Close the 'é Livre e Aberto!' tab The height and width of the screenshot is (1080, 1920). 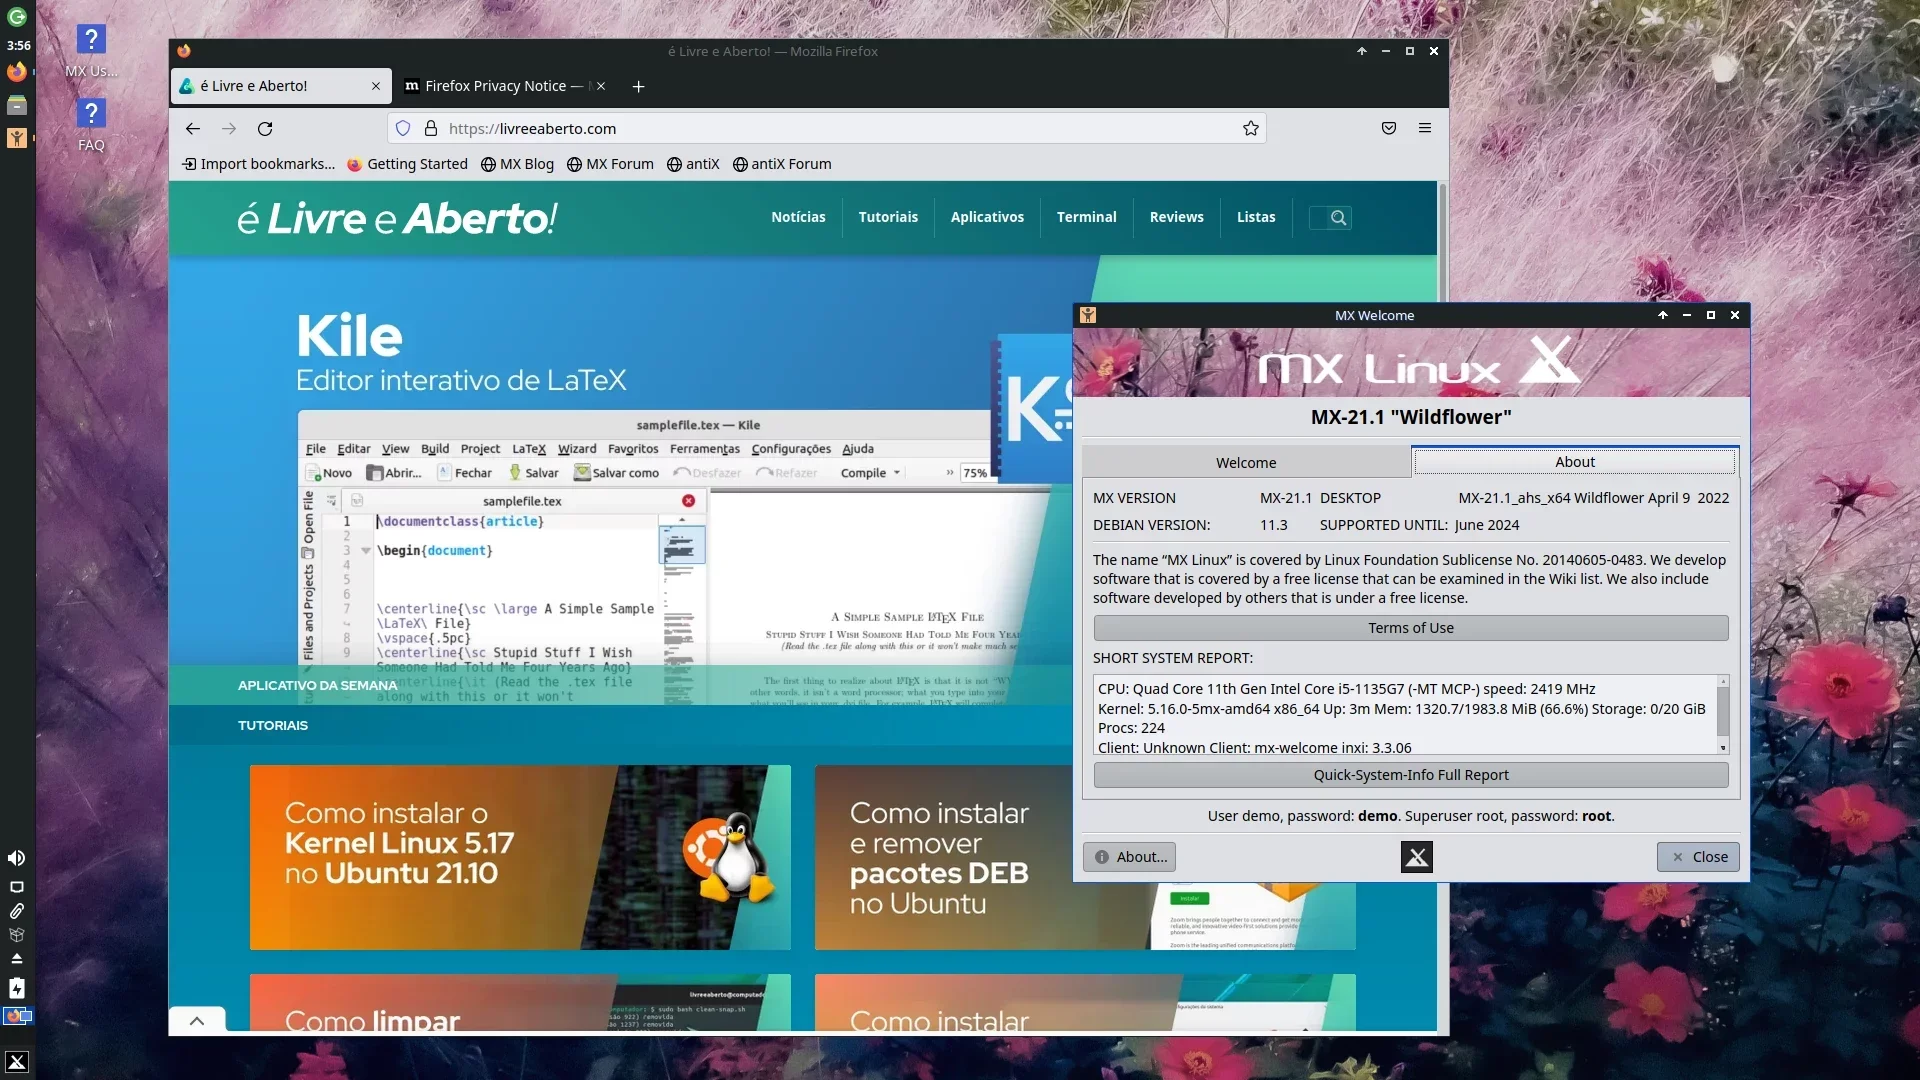tap(376, 86)
